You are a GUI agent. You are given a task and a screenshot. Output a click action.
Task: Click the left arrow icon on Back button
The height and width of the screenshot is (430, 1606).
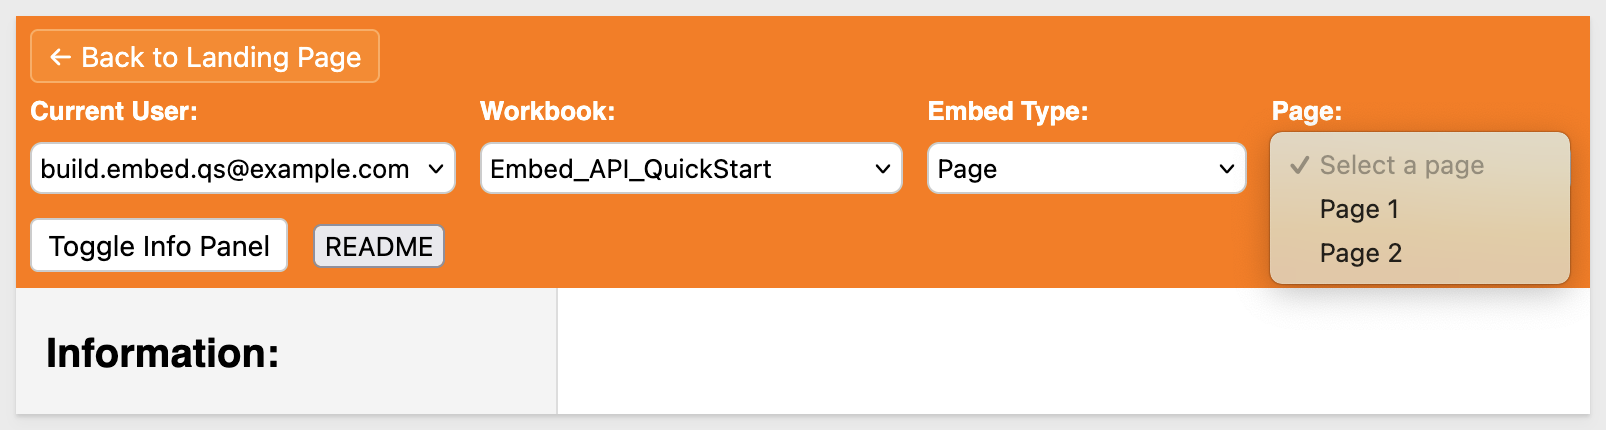point(60,58)
